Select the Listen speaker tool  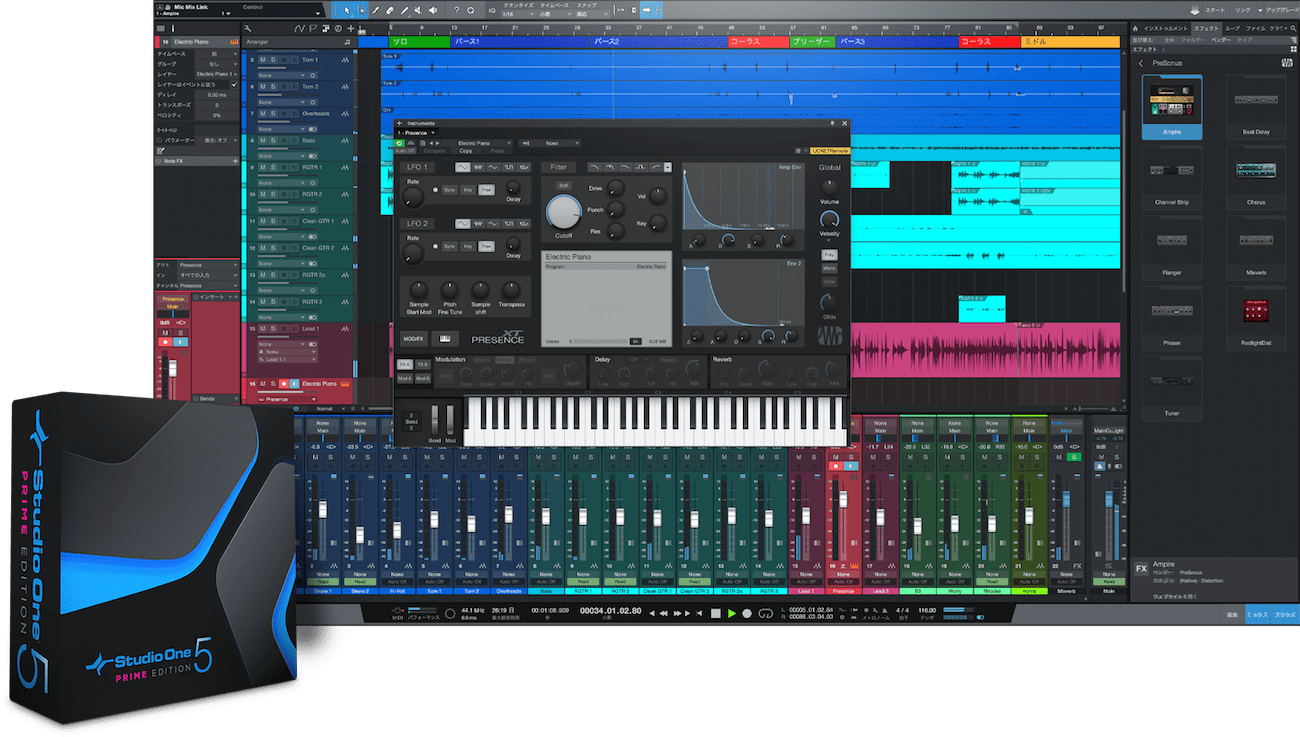pyautogui.click(x=433, y=10)
